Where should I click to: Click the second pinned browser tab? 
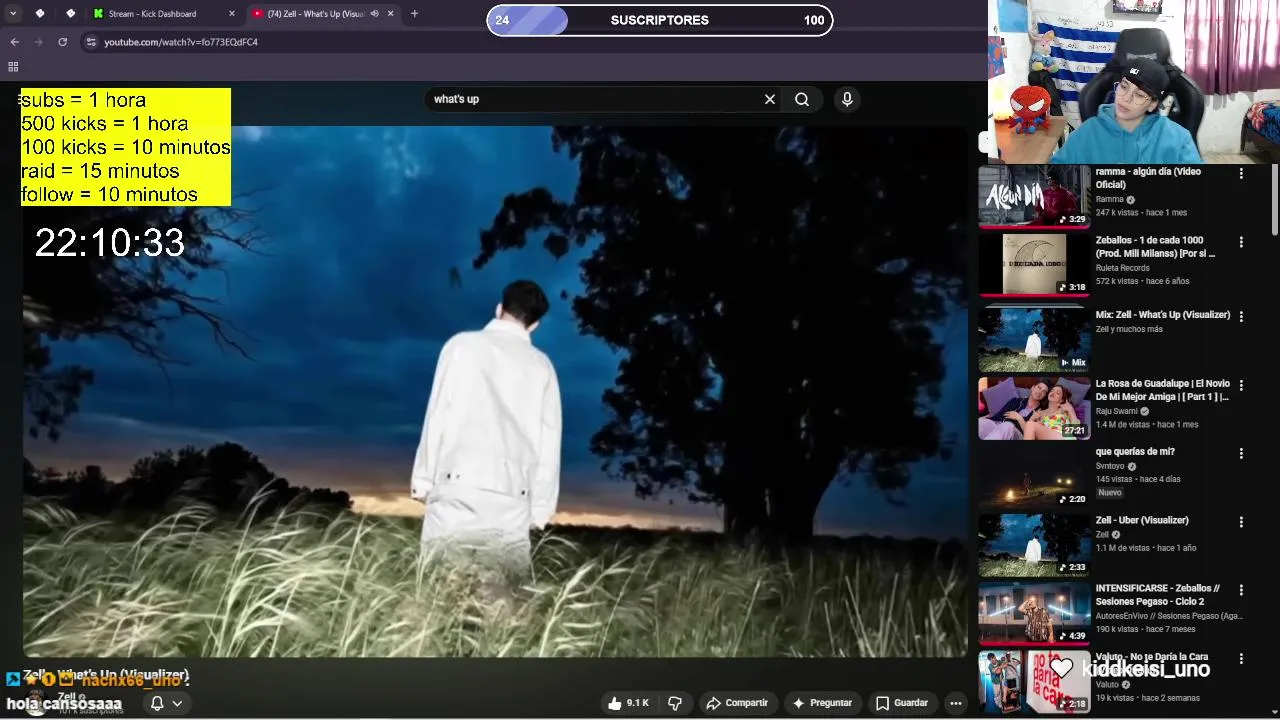coord(71,14)
